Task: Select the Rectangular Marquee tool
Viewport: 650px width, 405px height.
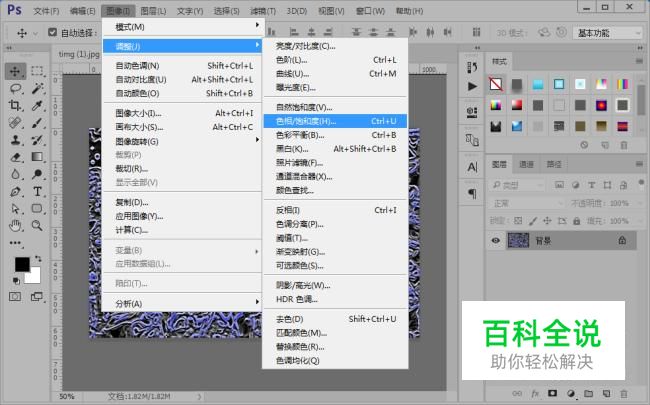Action: pos(37,71)
